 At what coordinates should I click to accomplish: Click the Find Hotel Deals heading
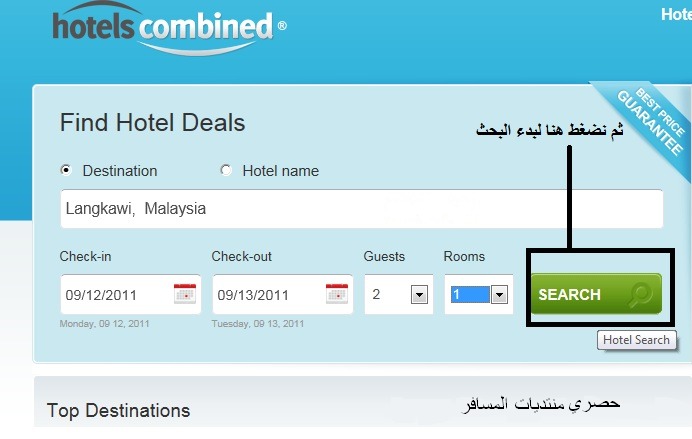(152, 123)
